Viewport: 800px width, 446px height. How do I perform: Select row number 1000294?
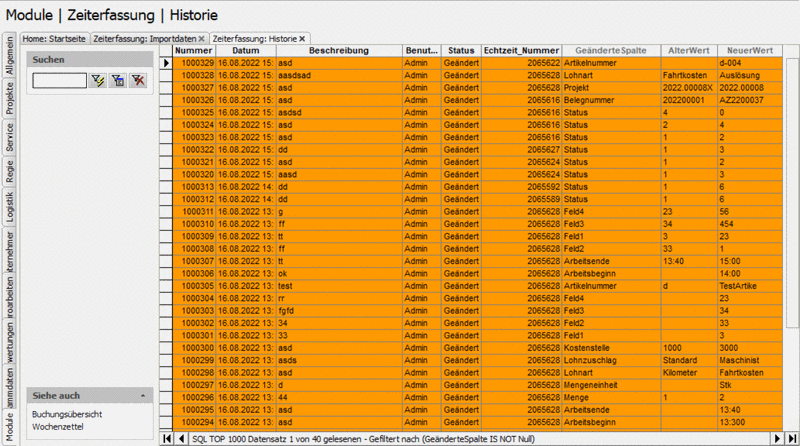pos(194,422)
